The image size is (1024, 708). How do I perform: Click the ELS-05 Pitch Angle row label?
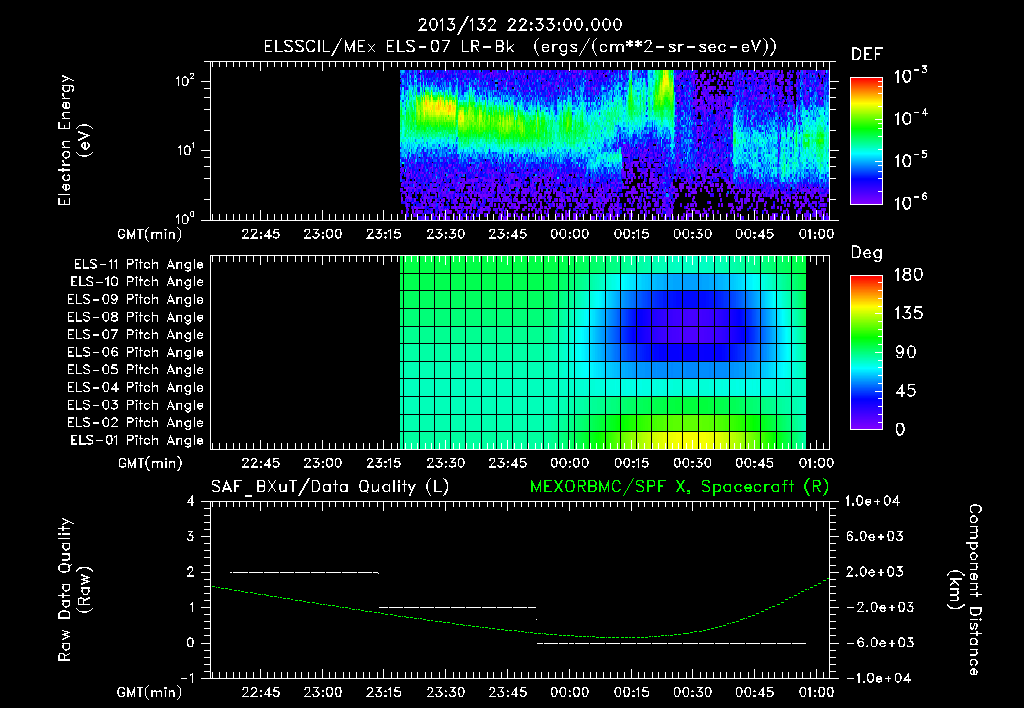pyautogui.click(x=136, y=370)
